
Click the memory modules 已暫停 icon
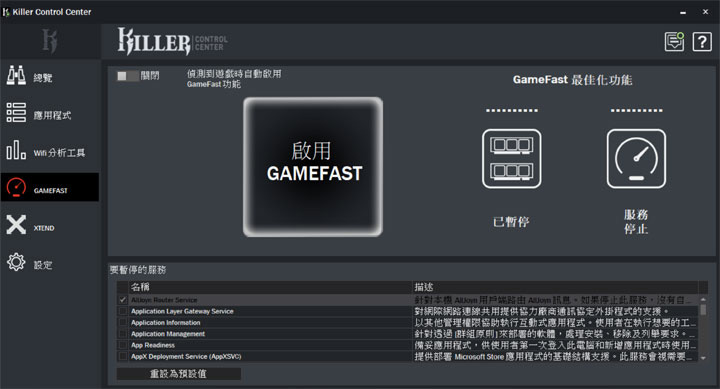point(512,159)
